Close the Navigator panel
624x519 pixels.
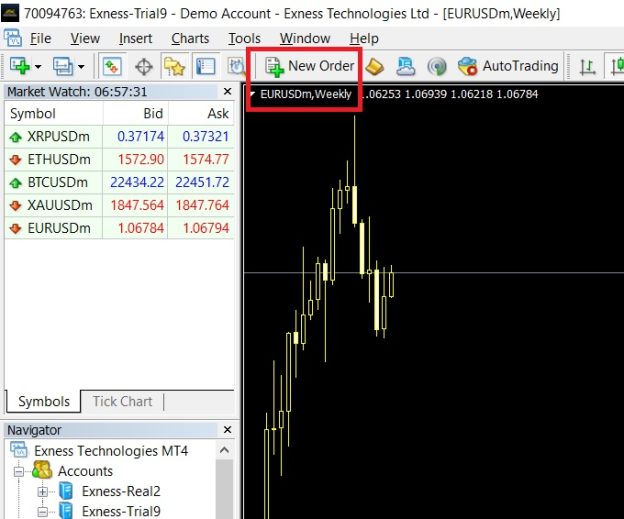pos(227,430)
